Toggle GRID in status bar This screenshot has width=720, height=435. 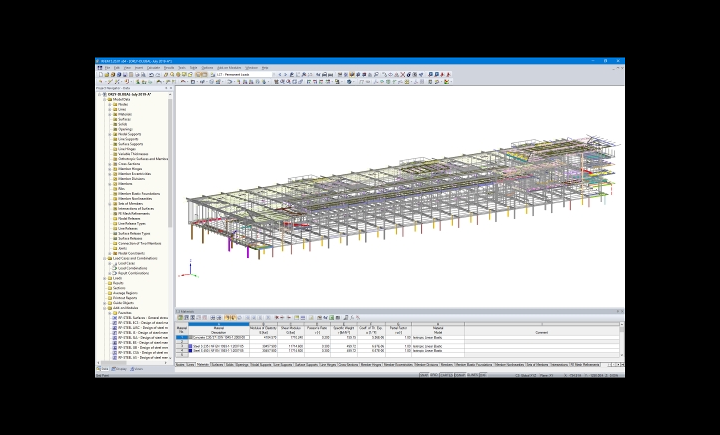click(x=434, y=375)
